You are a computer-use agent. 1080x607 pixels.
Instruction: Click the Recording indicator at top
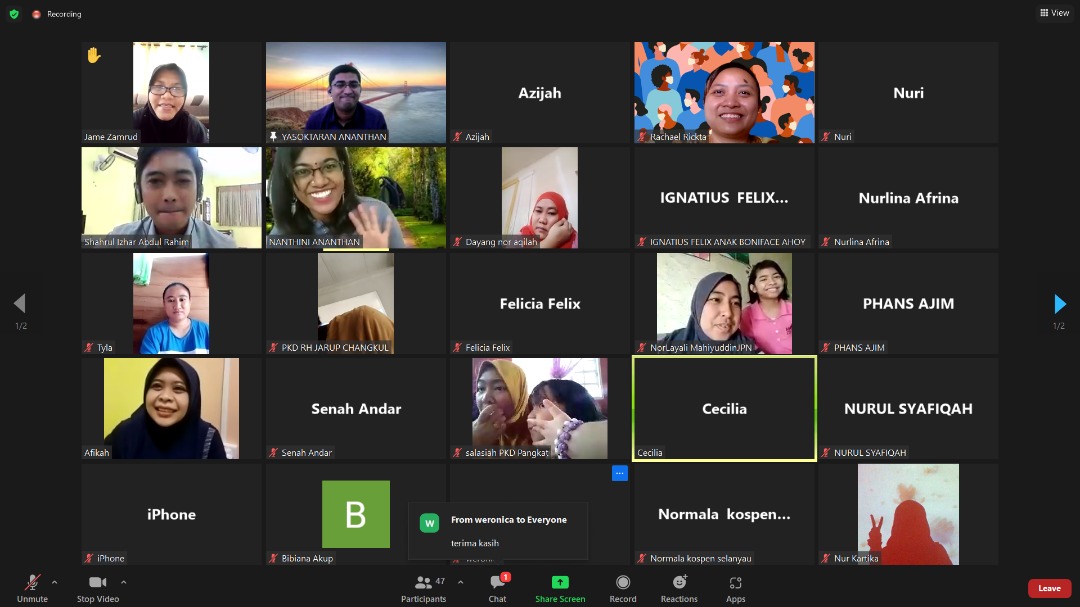[x=58, y=14]
